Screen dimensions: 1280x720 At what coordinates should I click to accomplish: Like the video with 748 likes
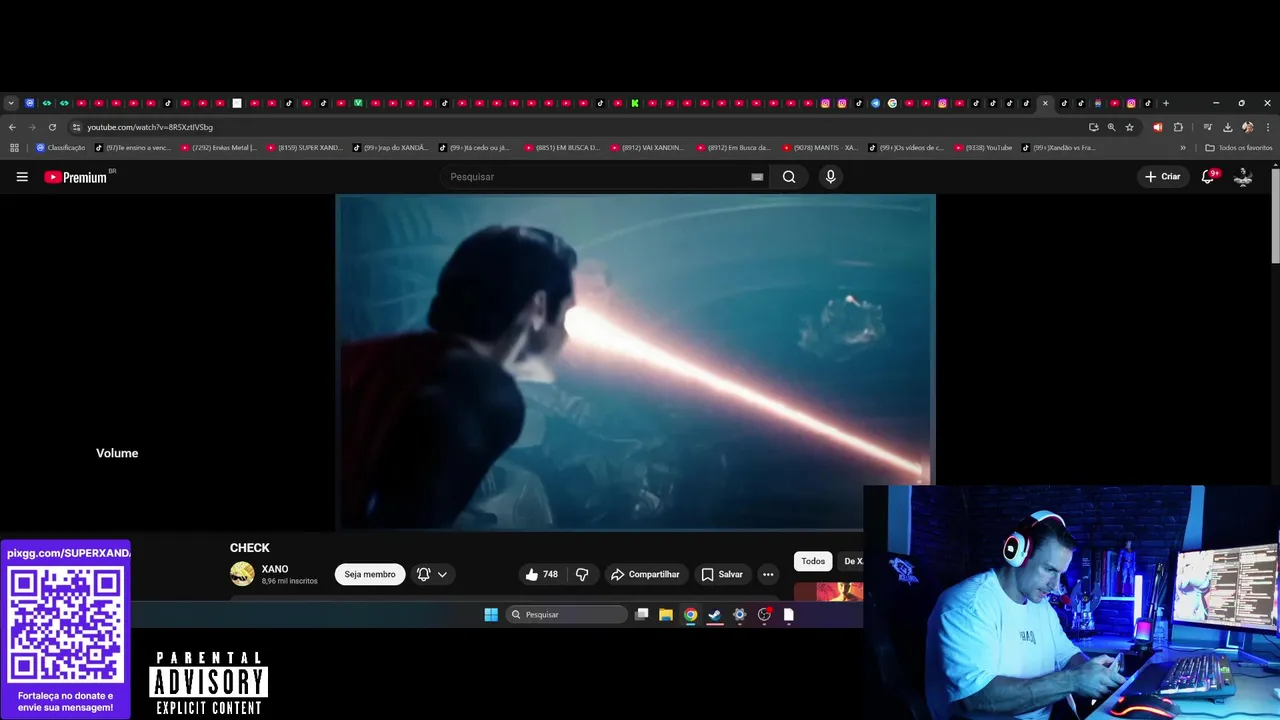pos(542,575)
